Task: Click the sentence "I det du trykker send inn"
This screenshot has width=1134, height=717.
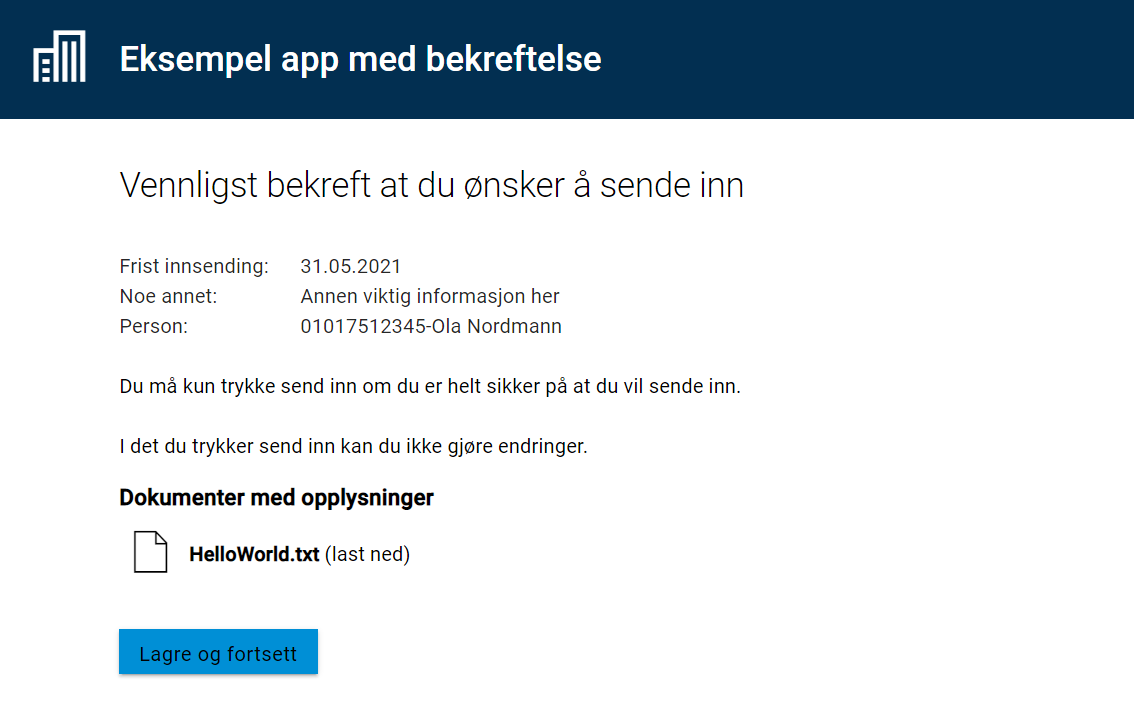Action: coord(354,446)
